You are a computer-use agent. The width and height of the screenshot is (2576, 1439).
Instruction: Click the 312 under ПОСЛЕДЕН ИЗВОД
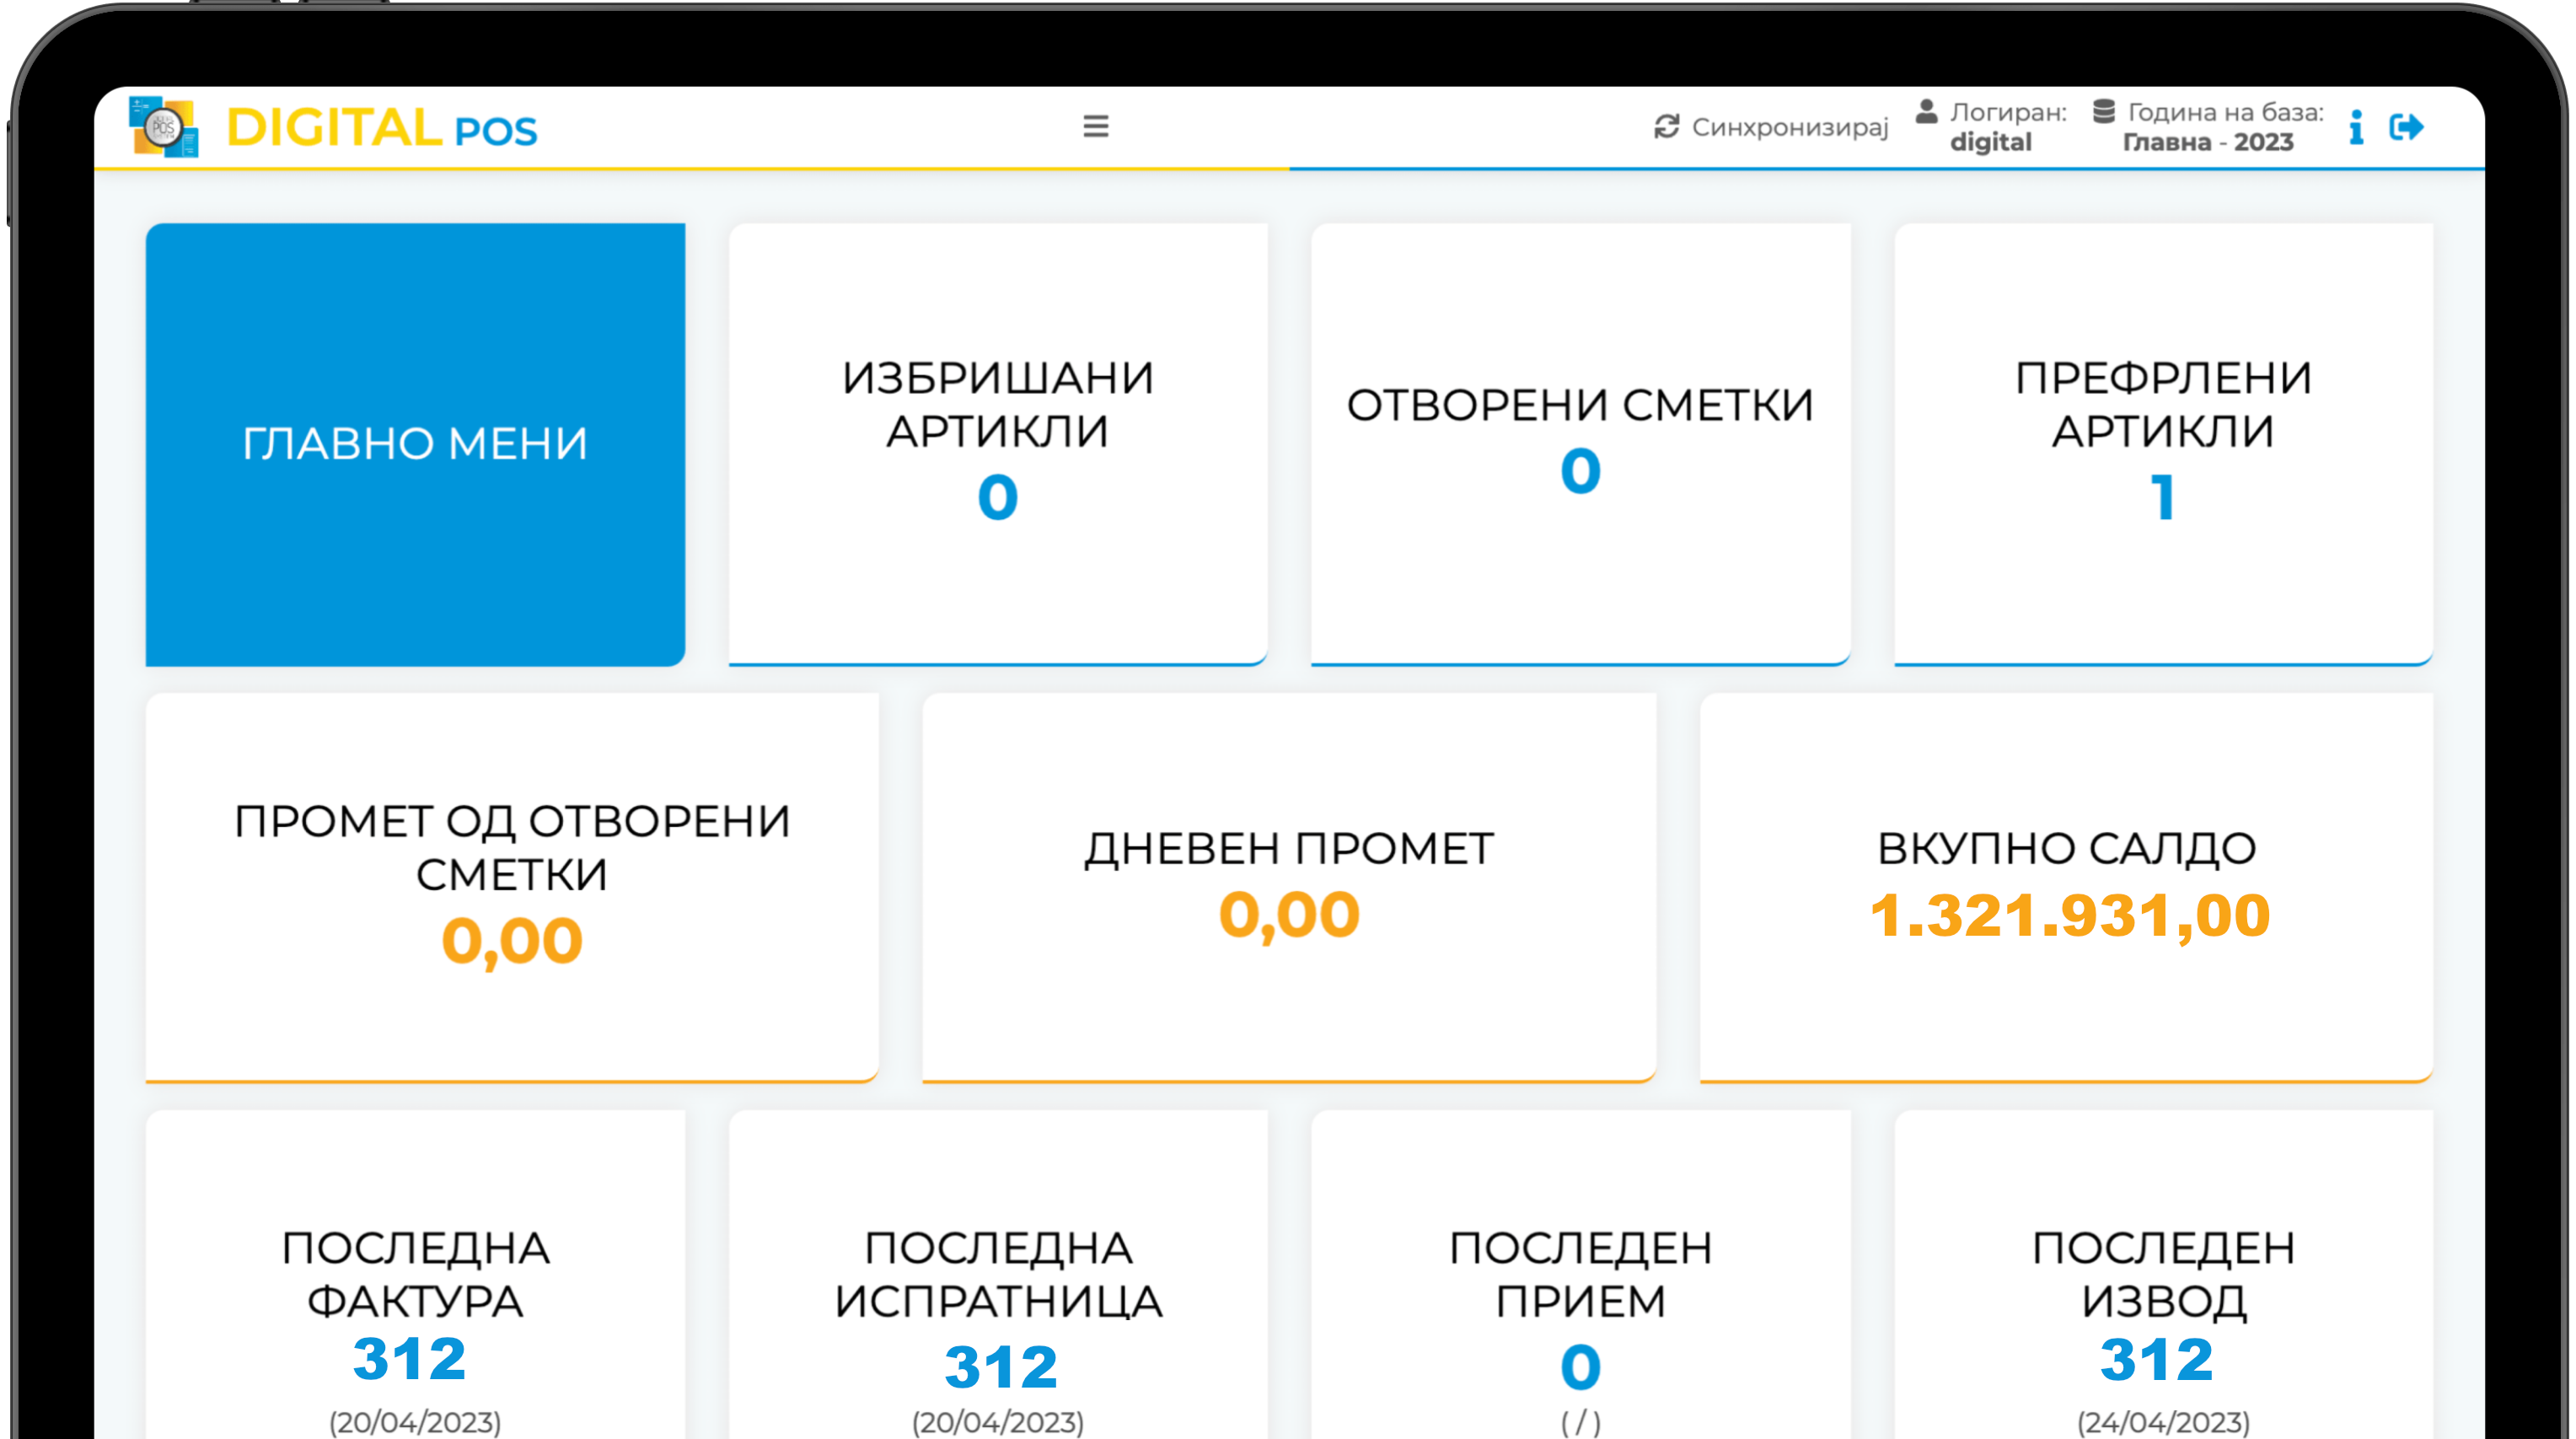point(2156,1359)
